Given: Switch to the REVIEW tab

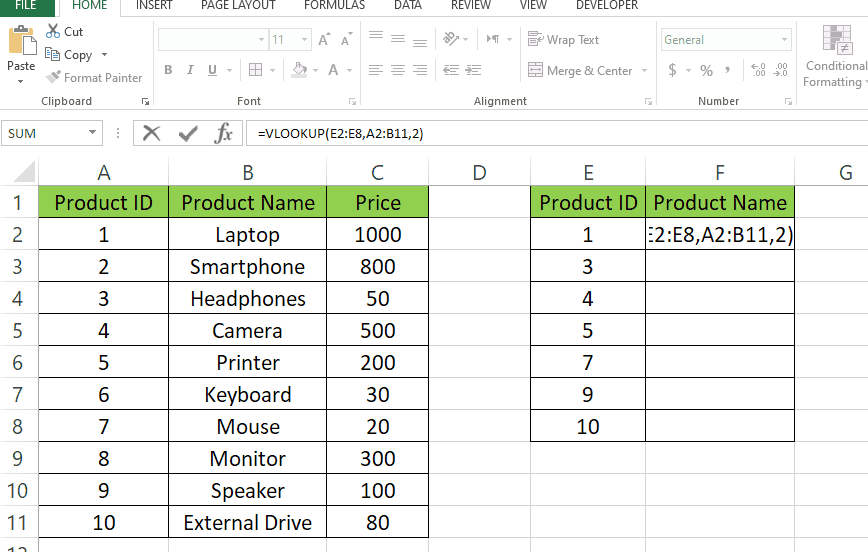Looking at the screenshot, I should [x=471, y=6].
